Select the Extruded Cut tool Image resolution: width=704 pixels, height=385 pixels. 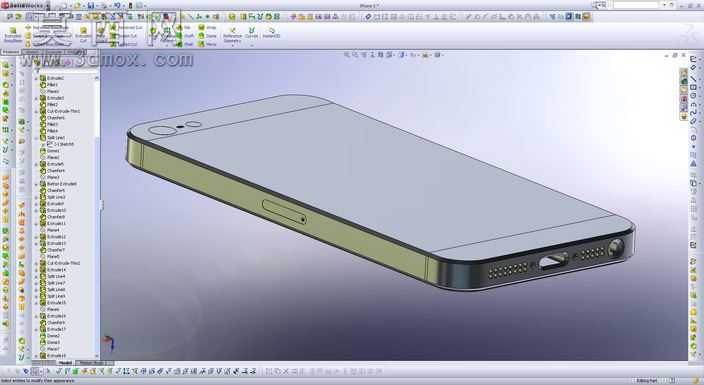[x=83, y=34]
